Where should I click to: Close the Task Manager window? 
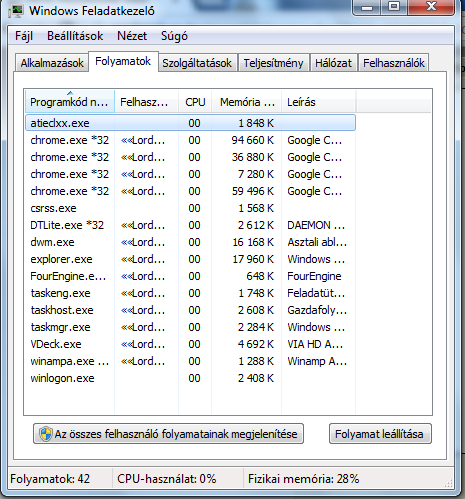pos(431,7)
